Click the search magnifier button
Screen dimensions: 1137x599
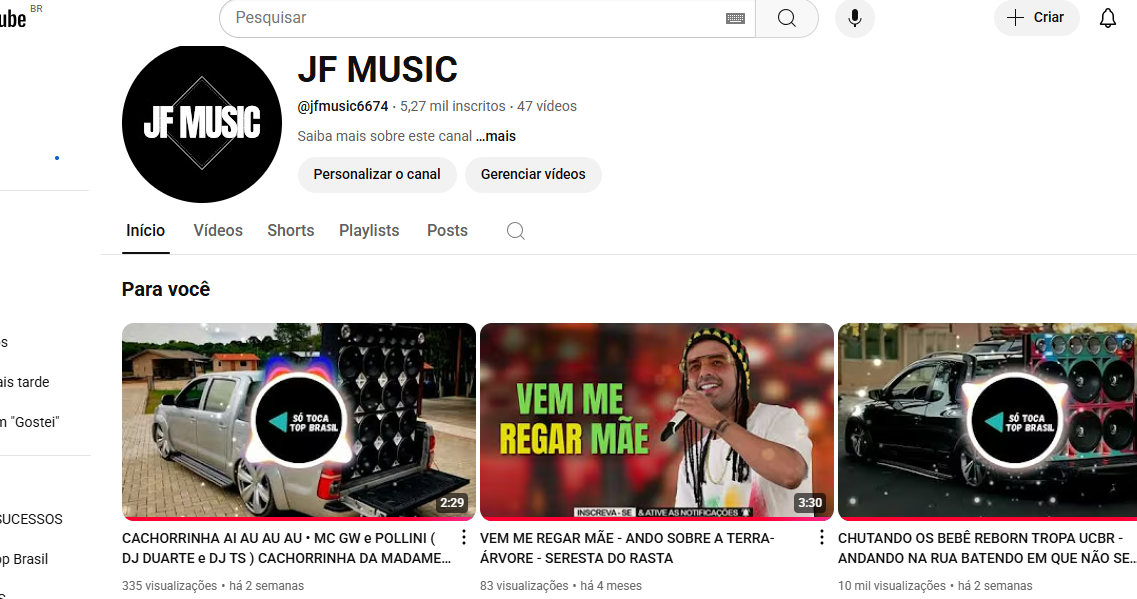(x=787, y=18)
